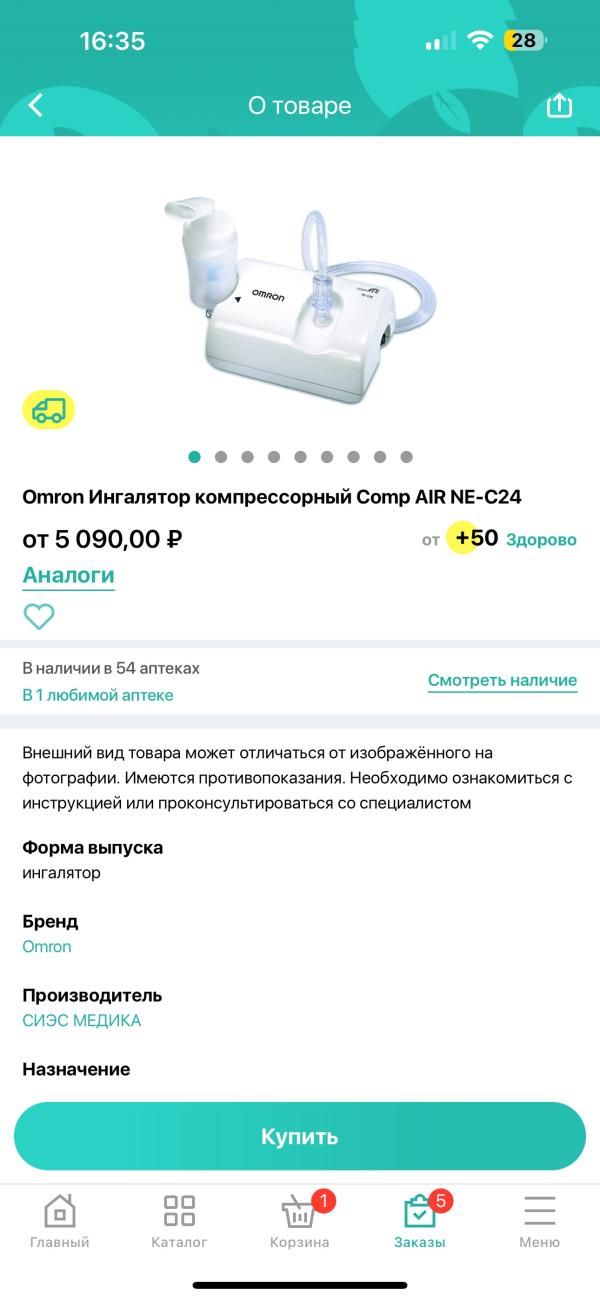Open the Аналоги link
The width and height of the screenshot is (600, 1300).
point(68,575)
